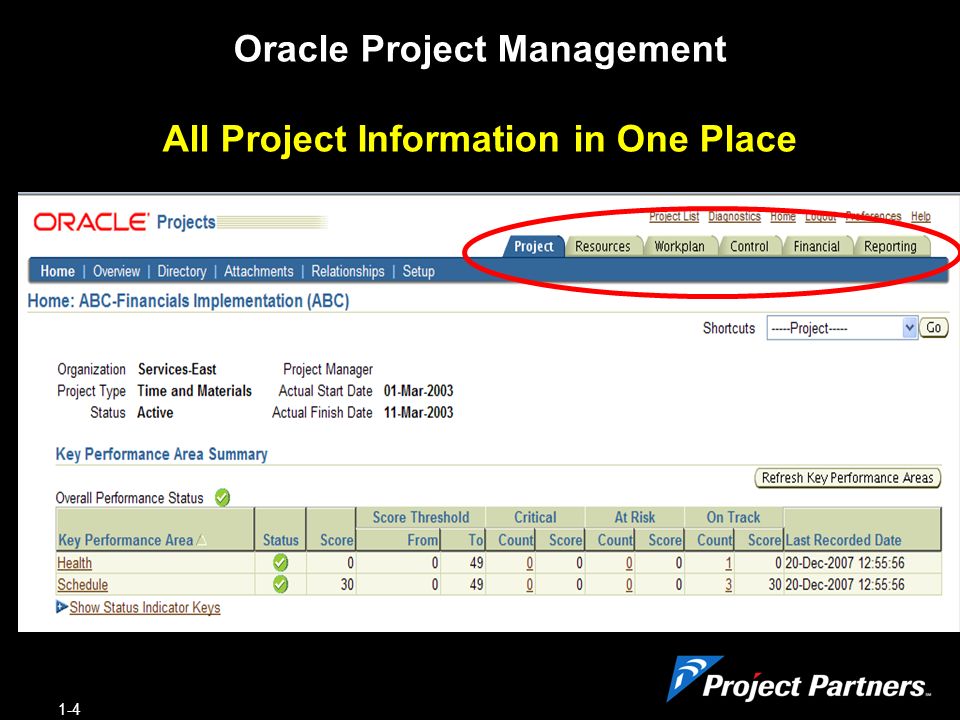Image resolution: width=960 pixels, height=720 pixels.
Task: Click Health row Critical count 0
Action: click(x=530, y=563)
